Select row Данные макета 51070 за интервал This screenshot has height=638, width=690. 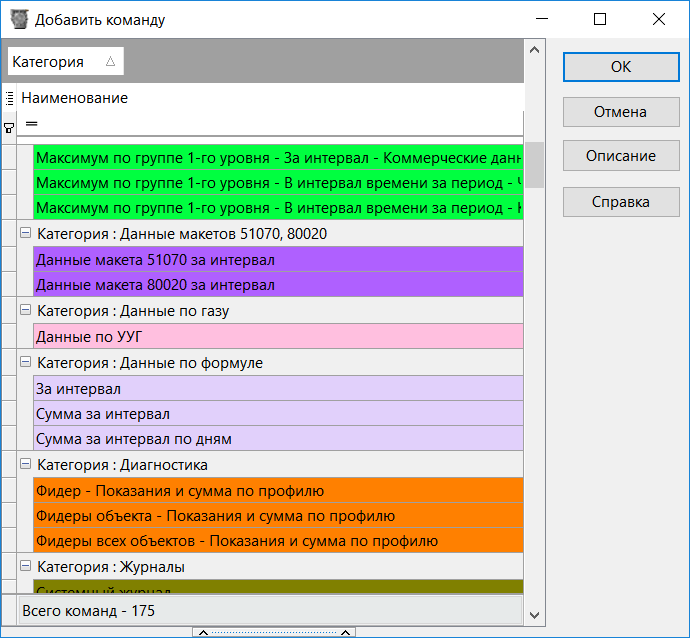tap(278, 260)
